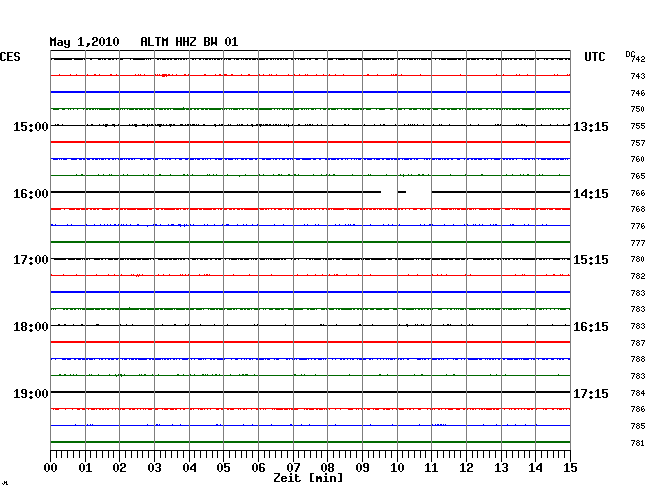Click the 06 minute axis label
The height and width of the screenshot is (494, 650).
tap(258, 468)
